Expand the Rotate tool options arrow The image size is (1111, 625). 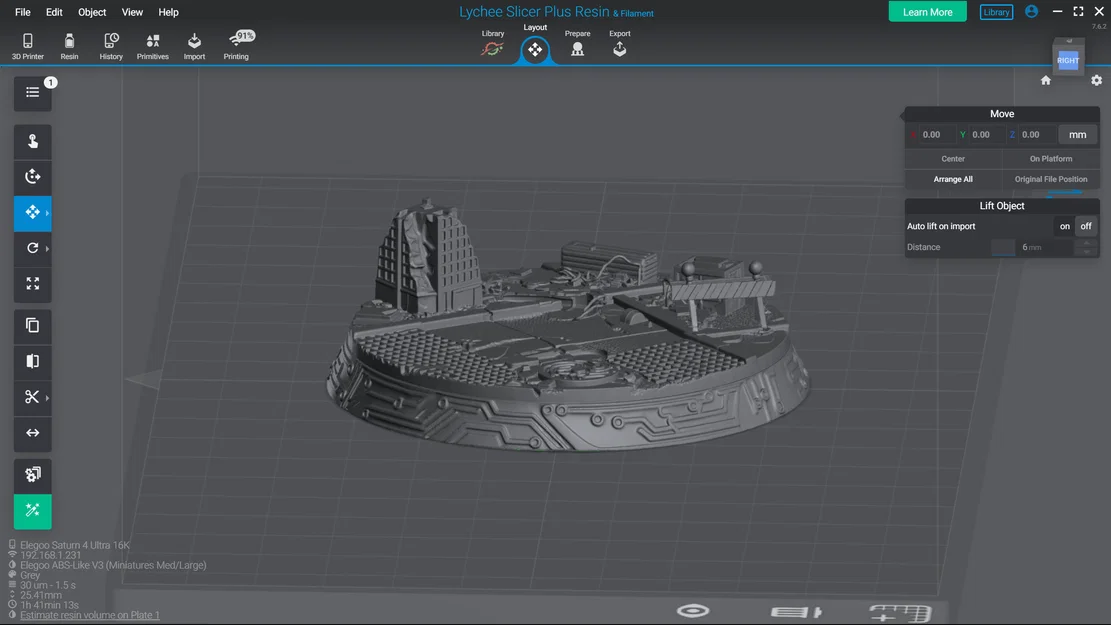(47, 249)
